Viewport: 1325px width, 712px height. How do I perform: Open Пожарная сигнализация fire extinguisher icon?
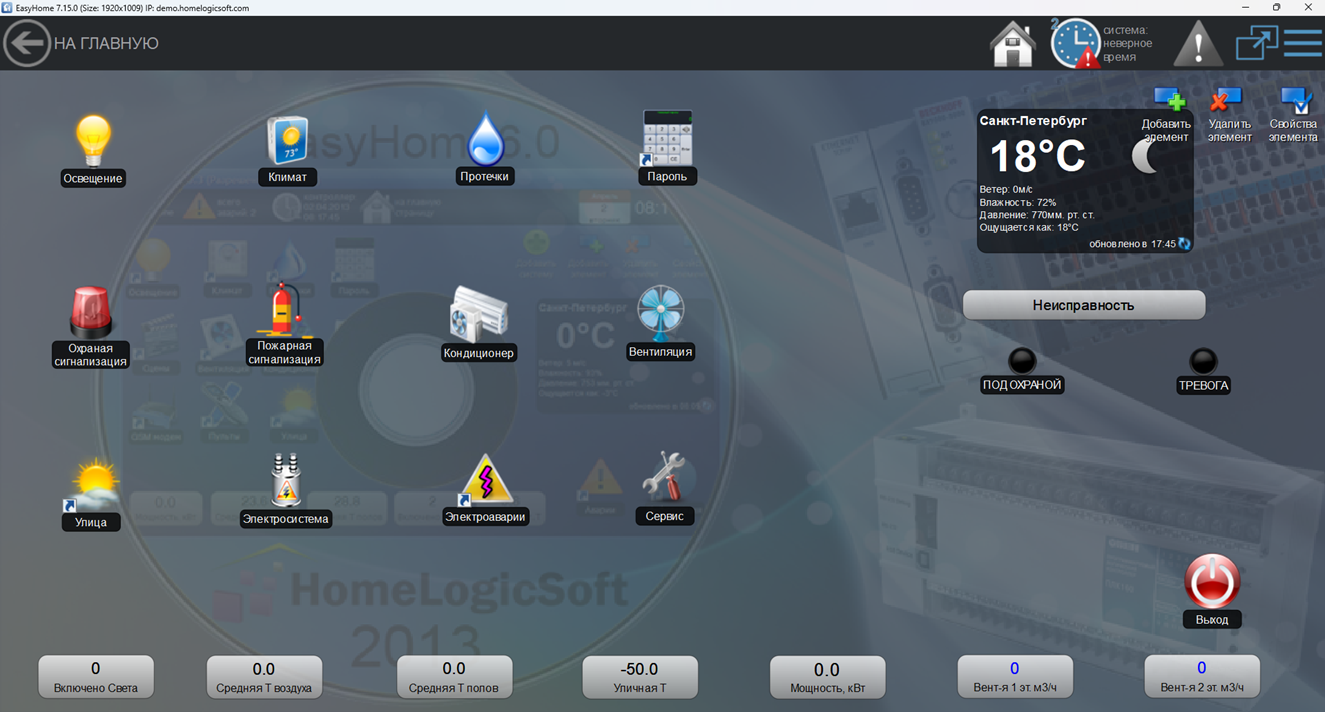click(x=285, y=310)
